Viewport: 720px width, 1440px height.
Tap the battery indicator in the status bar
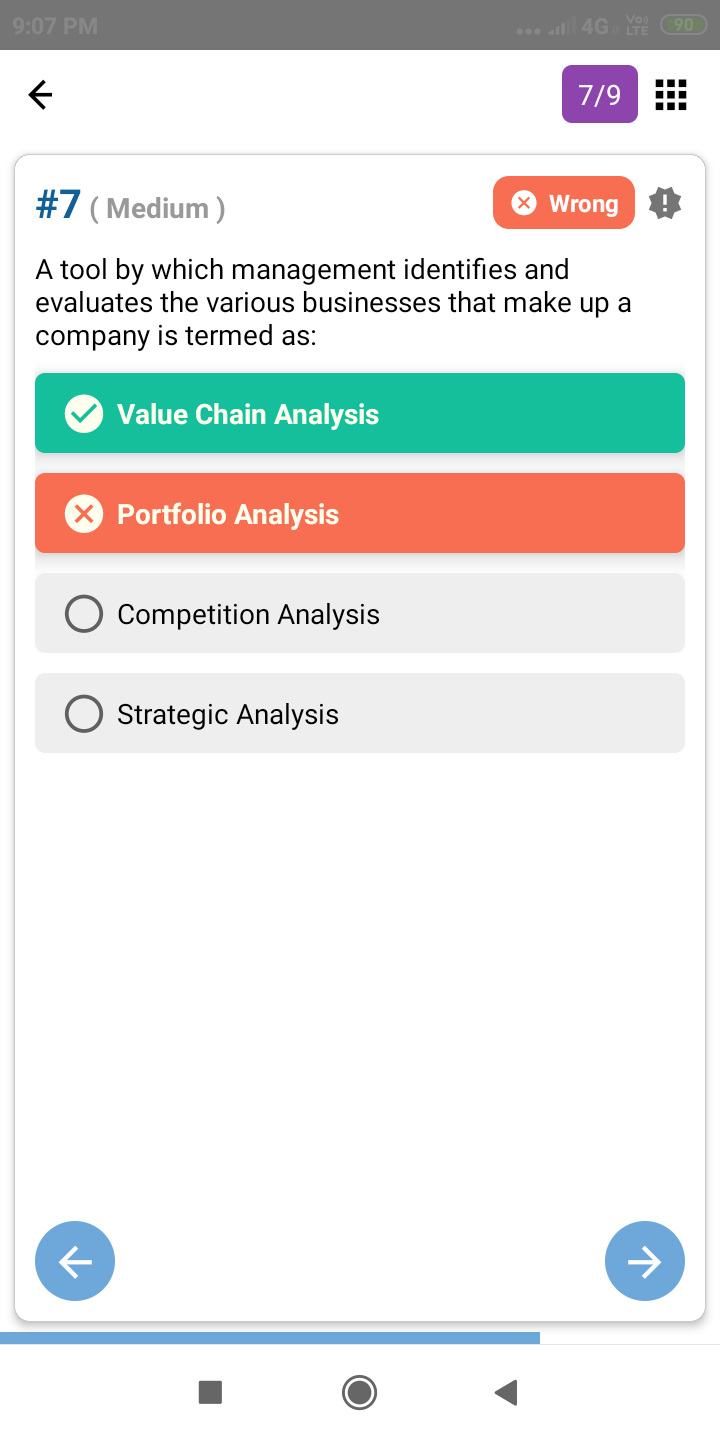pos(685,26)
